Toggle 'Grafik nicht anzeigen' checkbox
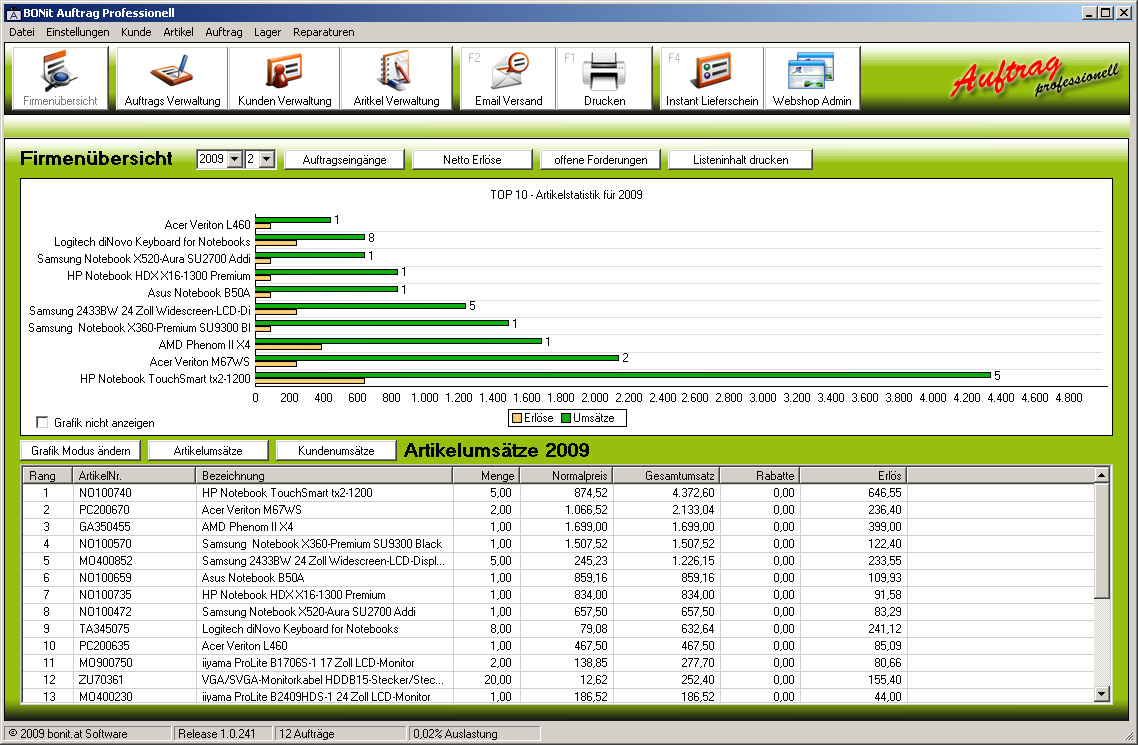Screen dimensions: 1138x745 (x=42, y=422)
